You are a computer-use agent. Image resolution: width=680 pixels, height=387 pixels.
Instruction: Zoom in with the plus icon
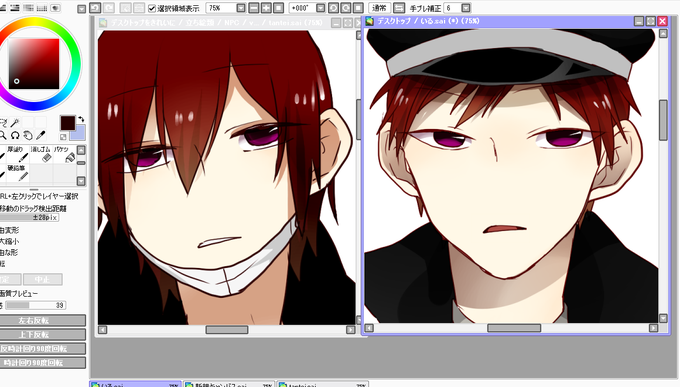coord(266,8)
